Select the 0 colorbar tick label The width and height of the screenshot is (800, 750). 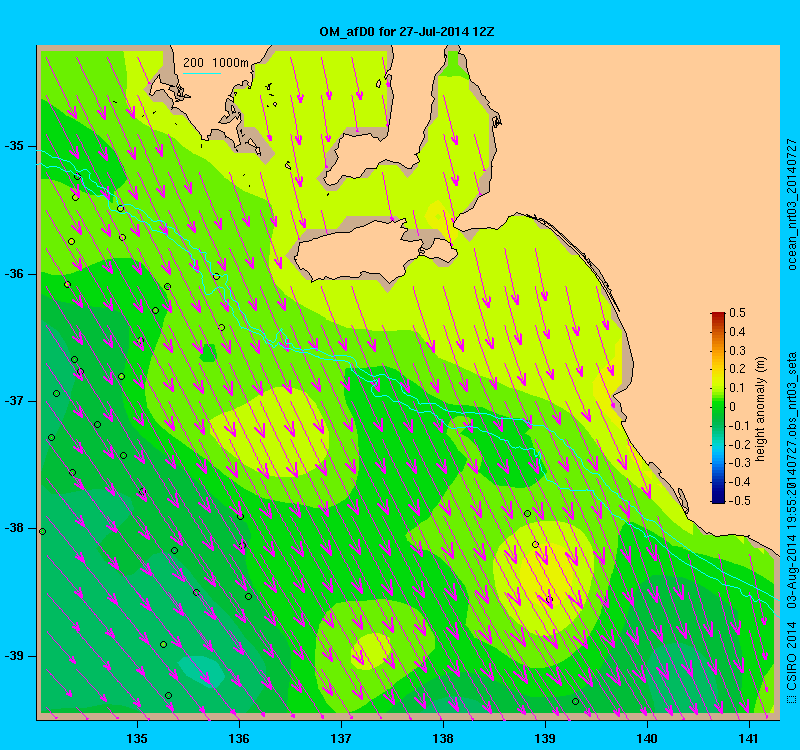coord(733,407)
